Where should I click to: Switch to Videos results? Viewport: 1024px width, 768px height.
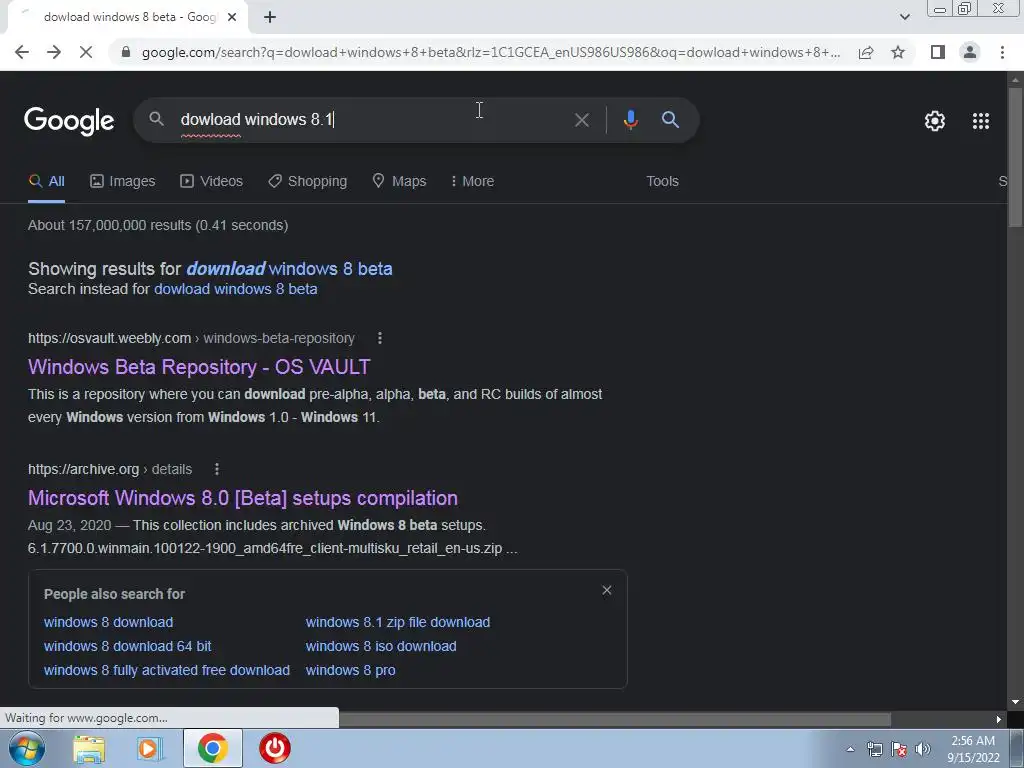211,182
